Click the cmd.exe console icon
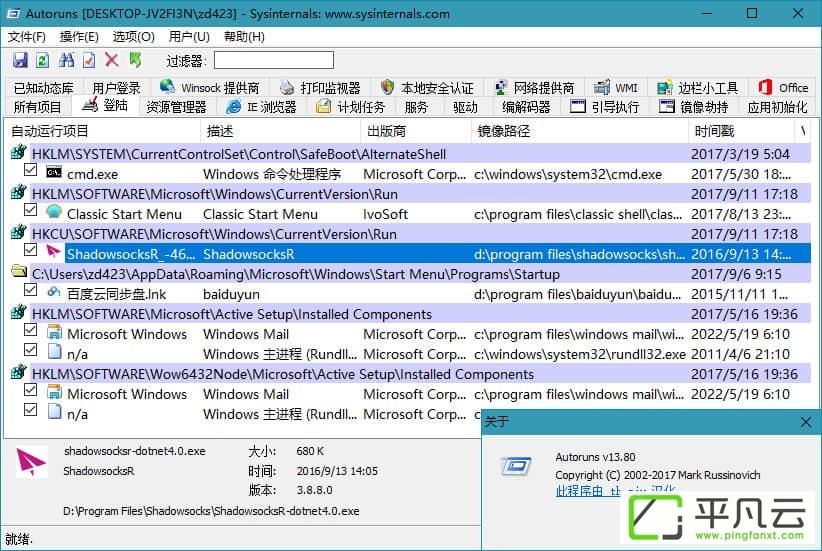Viewport: 822px width, 551px height. tap(53, 172)
